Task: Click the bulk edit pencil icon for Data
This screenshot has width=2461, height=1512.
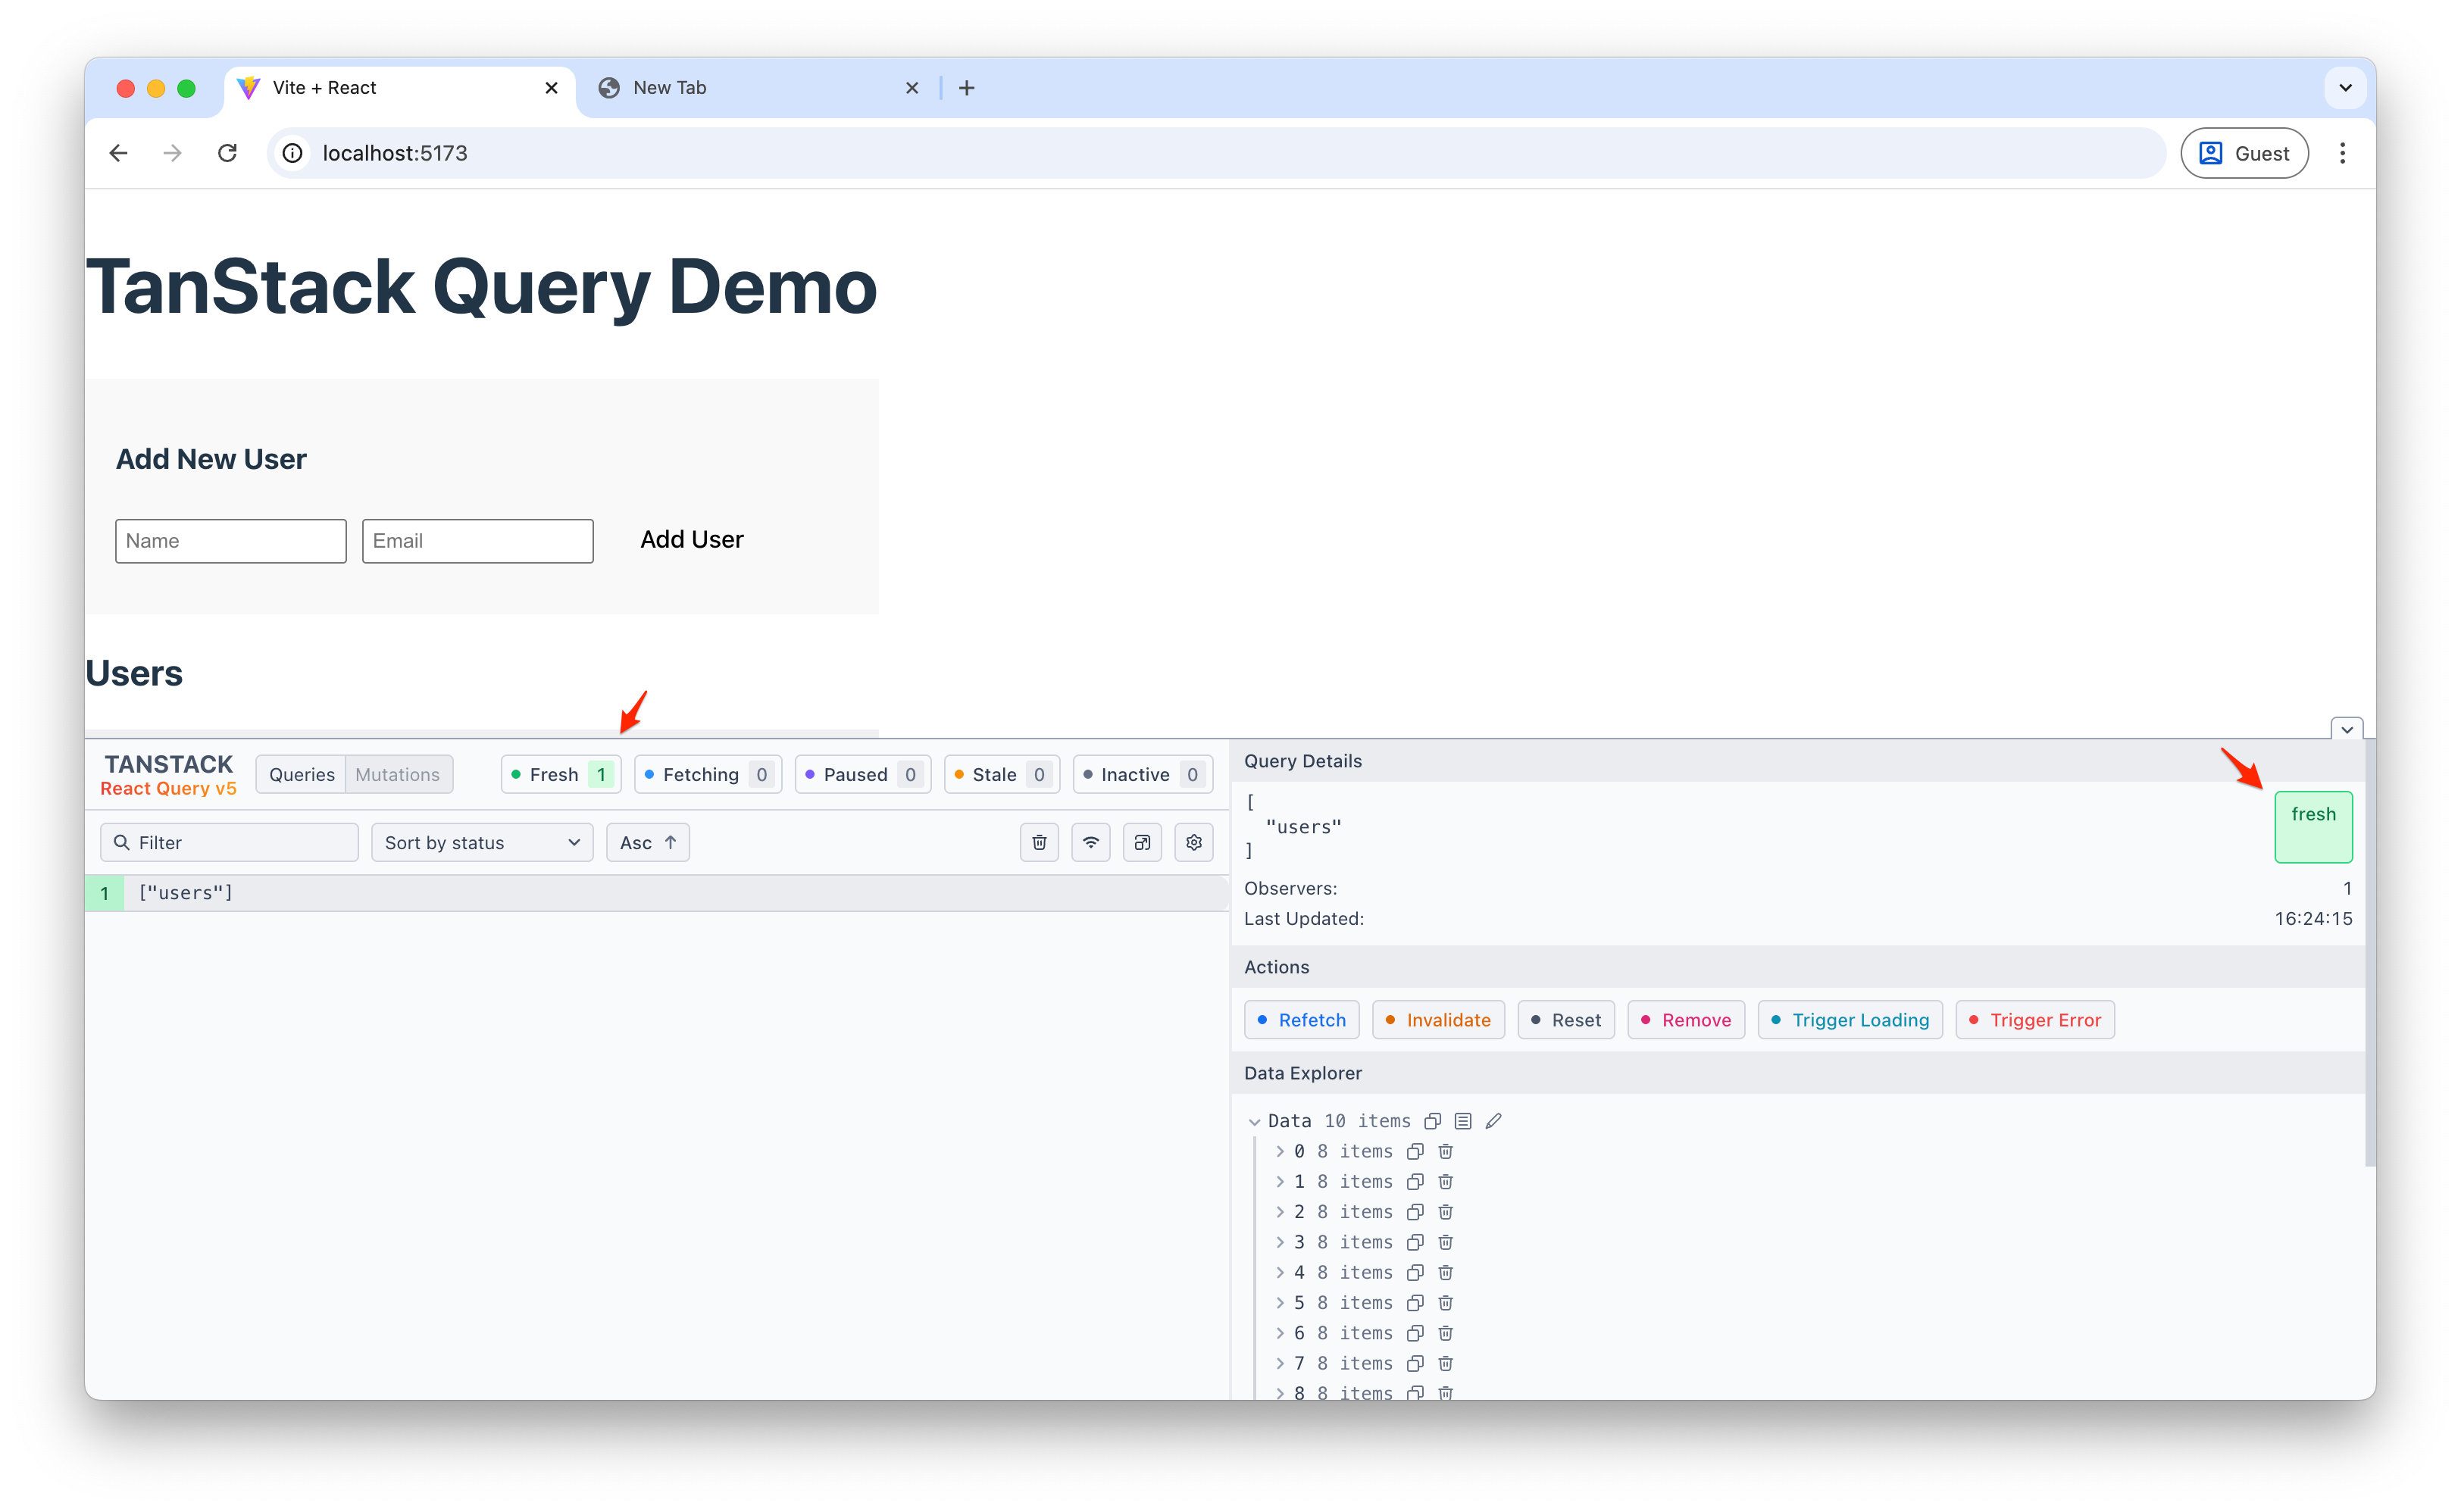Action: 1493,1121
